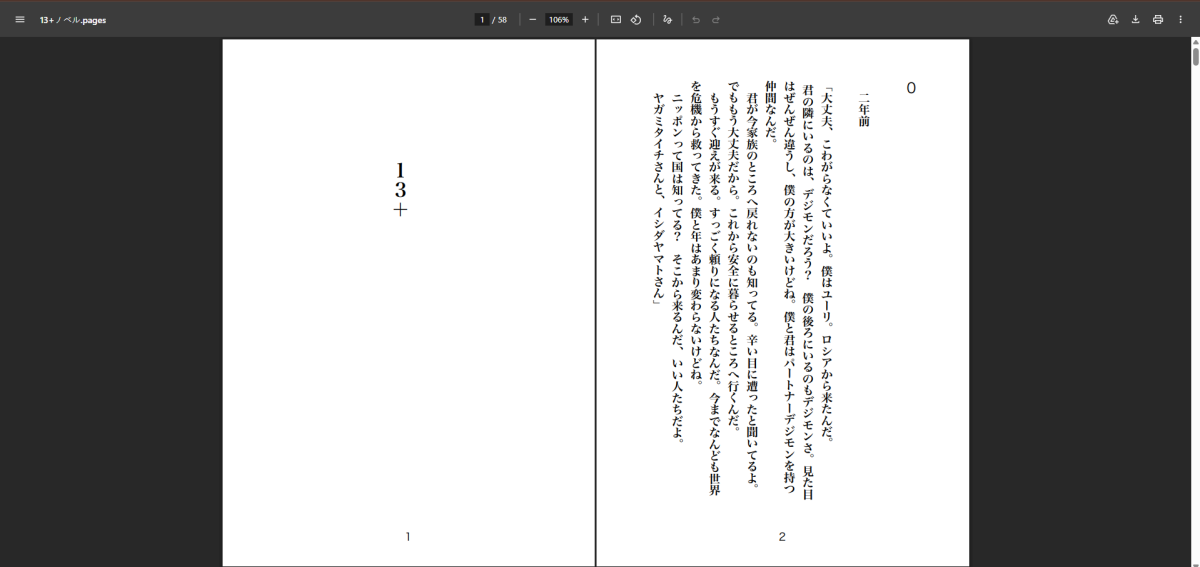
Task: Download the PDF file
Action: (1136, 19)
